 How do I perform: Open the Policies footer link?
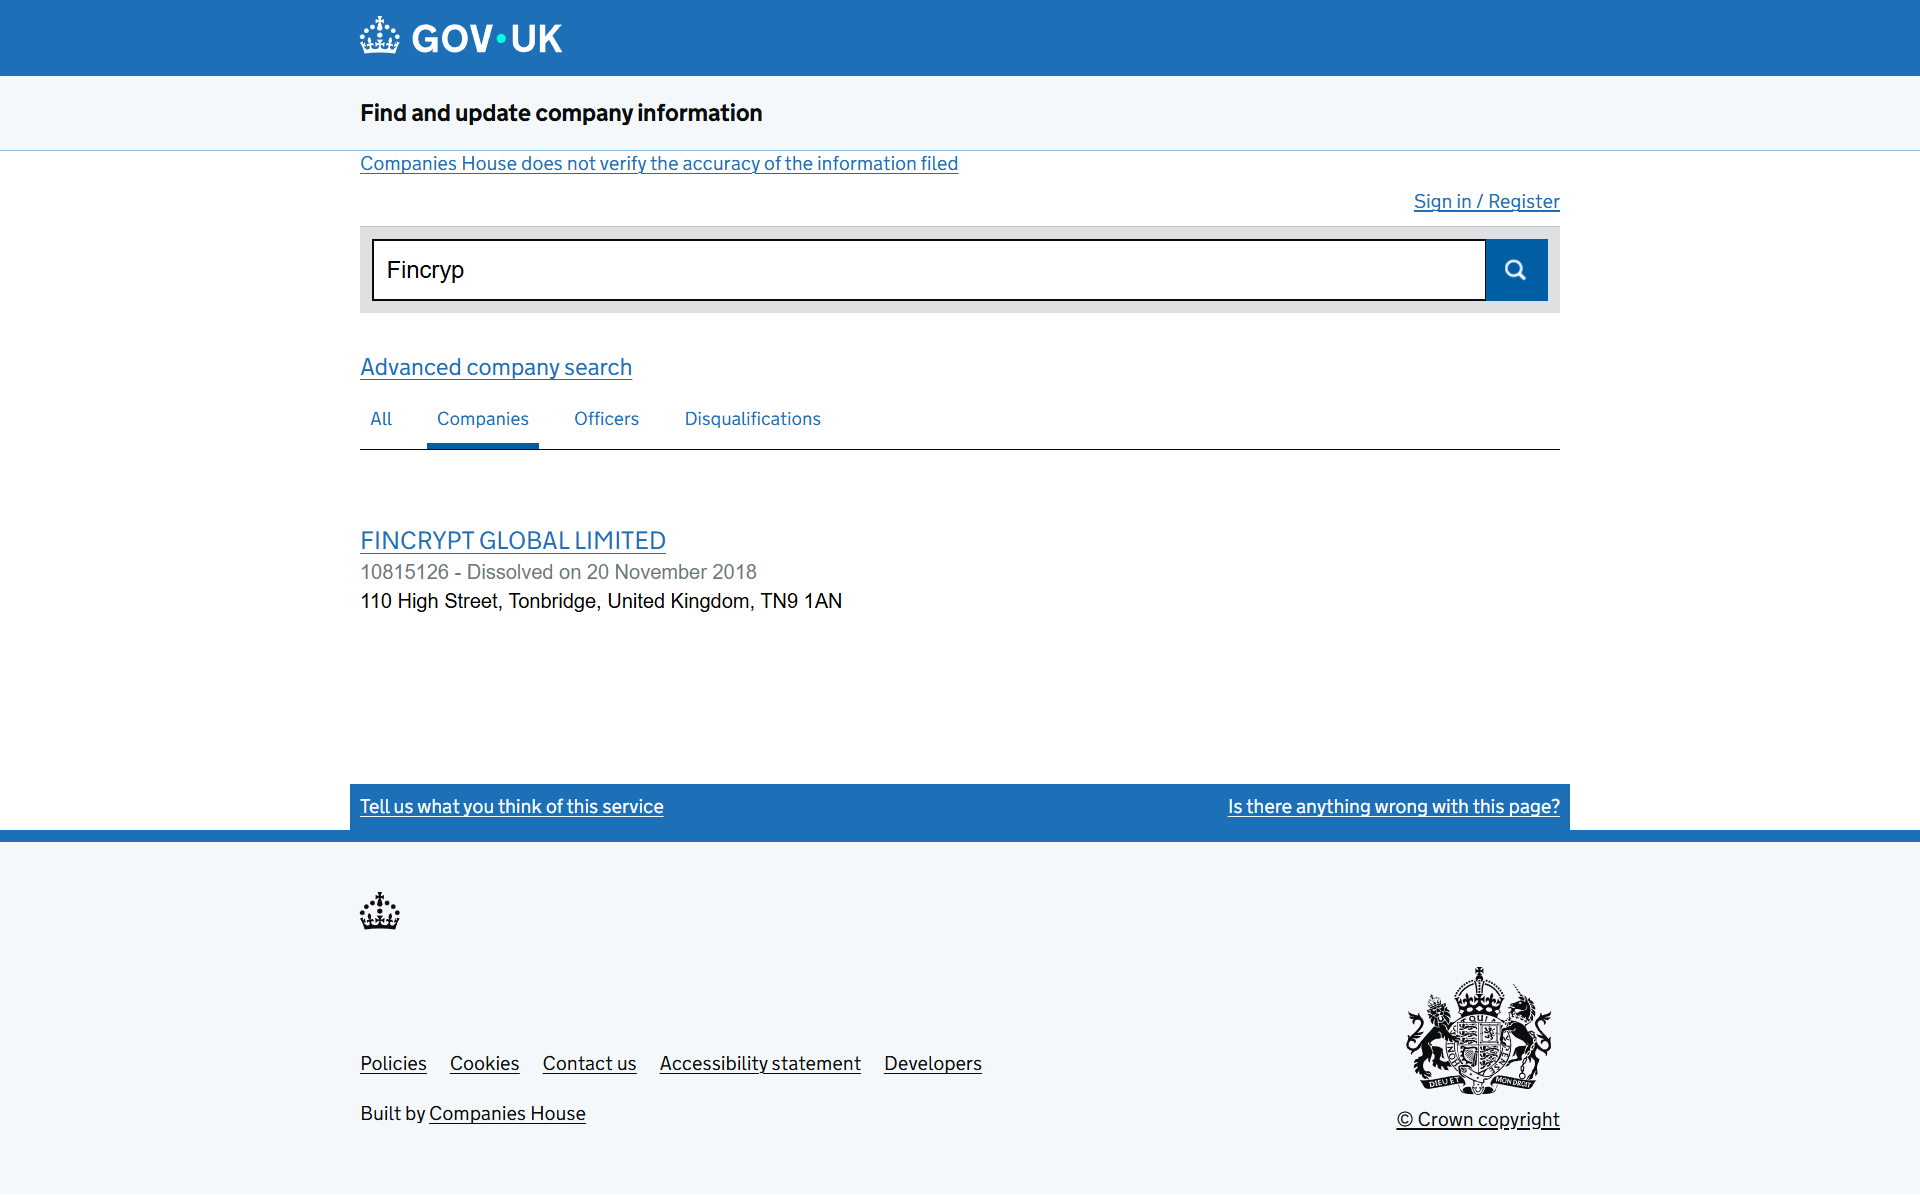click(x=393, y=1063)
